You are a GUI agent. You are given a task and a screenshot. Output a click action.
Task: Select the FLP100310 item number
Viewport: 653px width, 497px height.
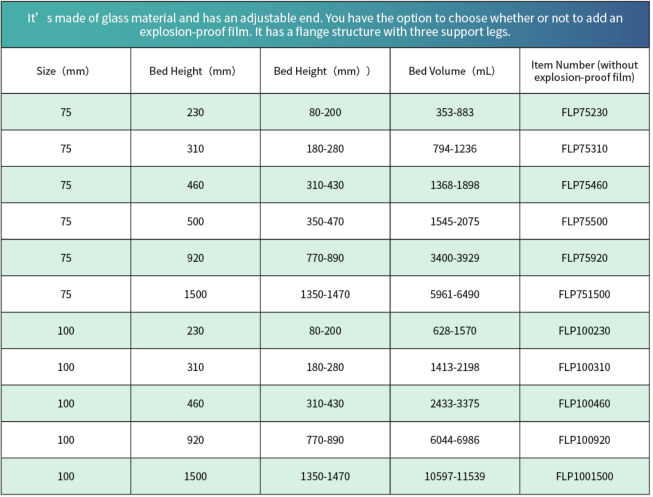point(585,367)
